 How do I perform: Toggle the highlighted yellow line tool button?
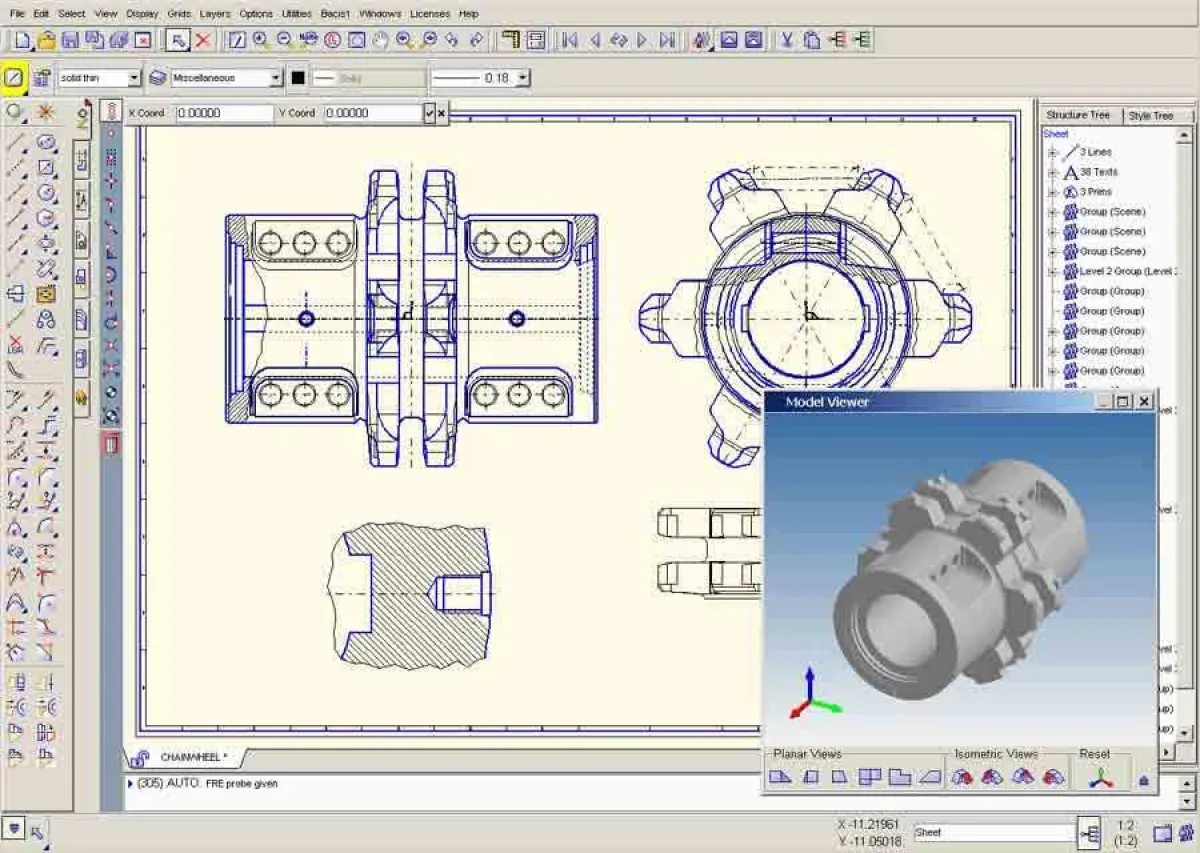pyautogui.click(x=14, y=77)
